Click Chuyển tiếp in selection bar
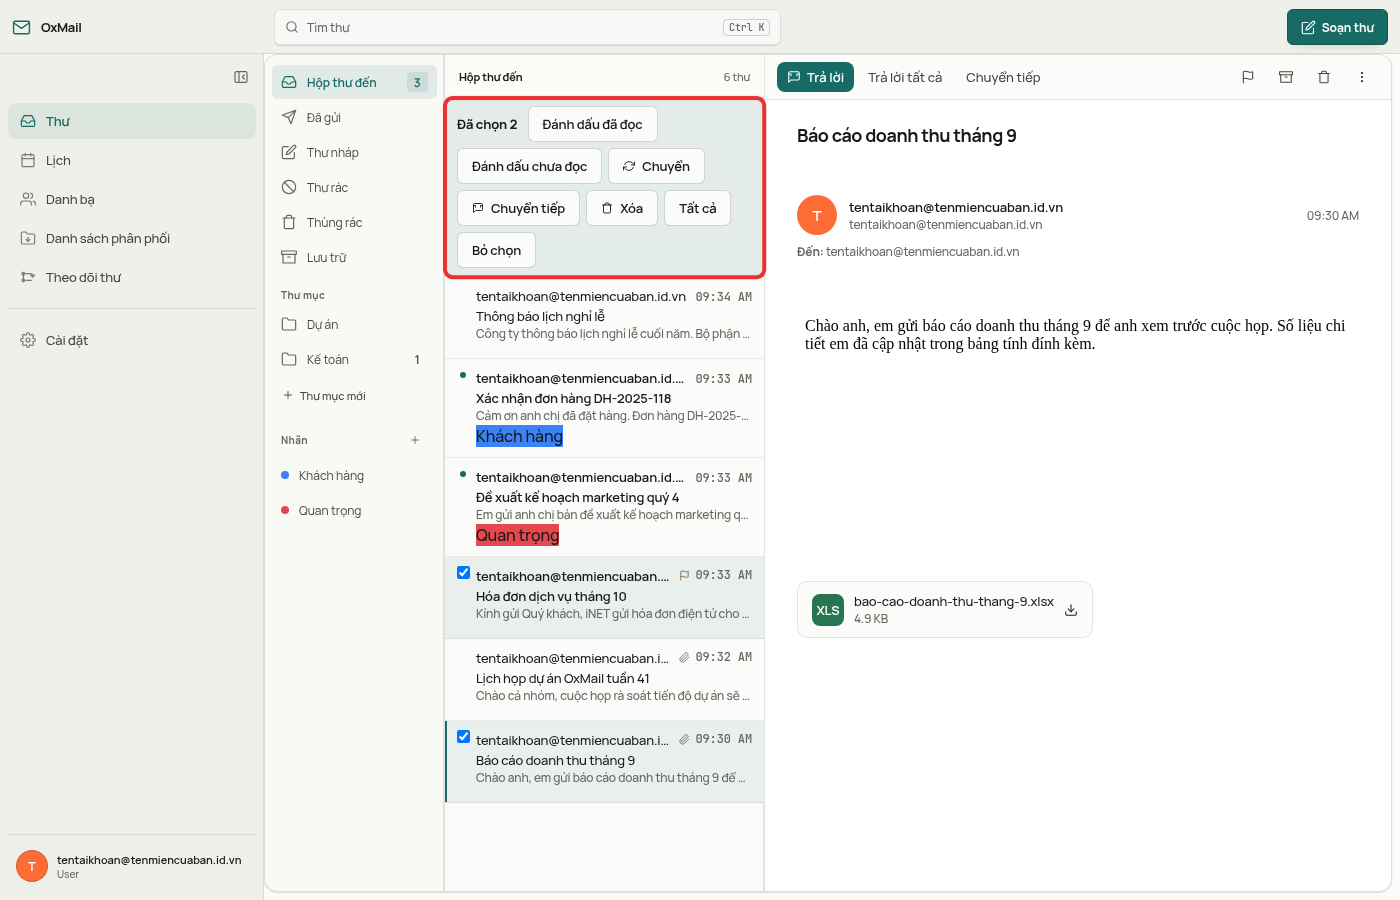Image resolution: width=1400 pixels, height=900 pixels. click(518, 208)
